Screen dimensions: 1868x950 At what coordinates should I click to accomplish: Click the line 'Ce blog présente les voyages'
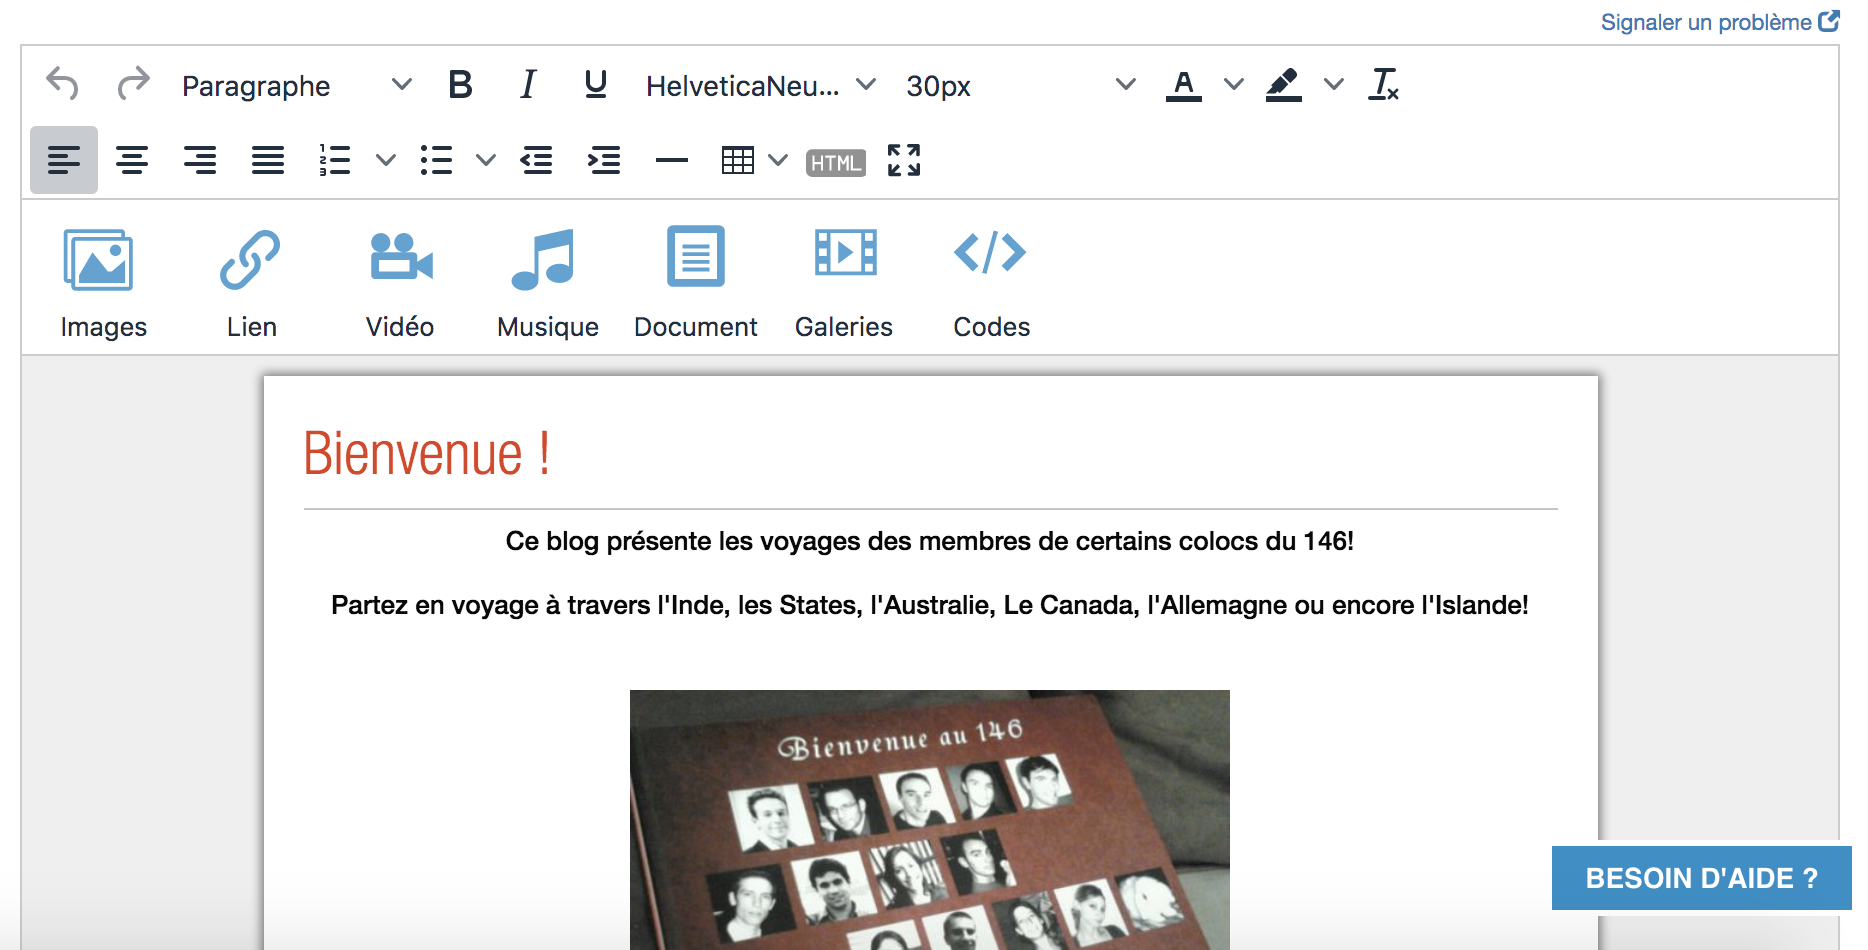(x=930, y=541)
